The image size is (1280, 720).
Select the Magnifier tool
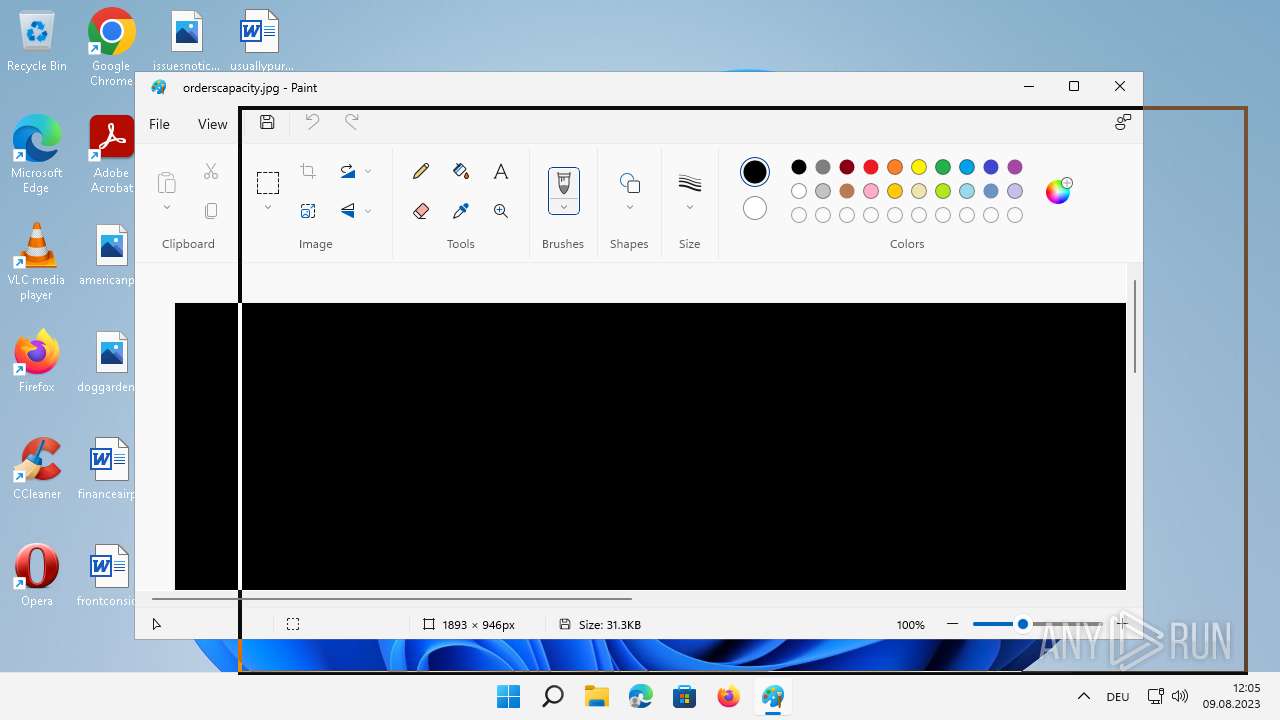click(x=501, y=211)
